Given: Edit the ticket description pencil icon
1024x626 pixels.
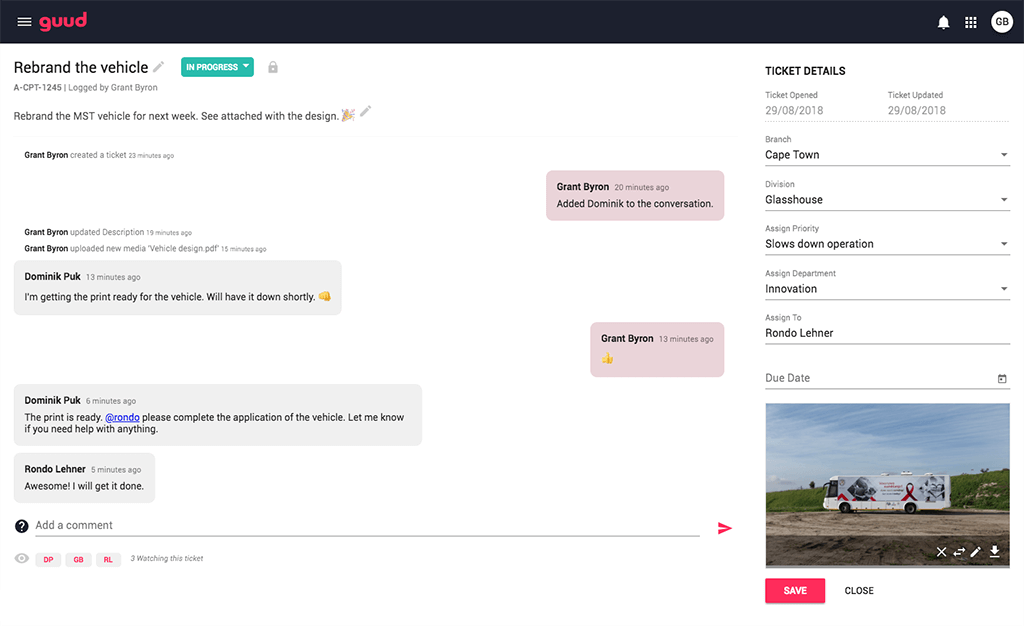Looking at the screenshot, I should (366, 111).
